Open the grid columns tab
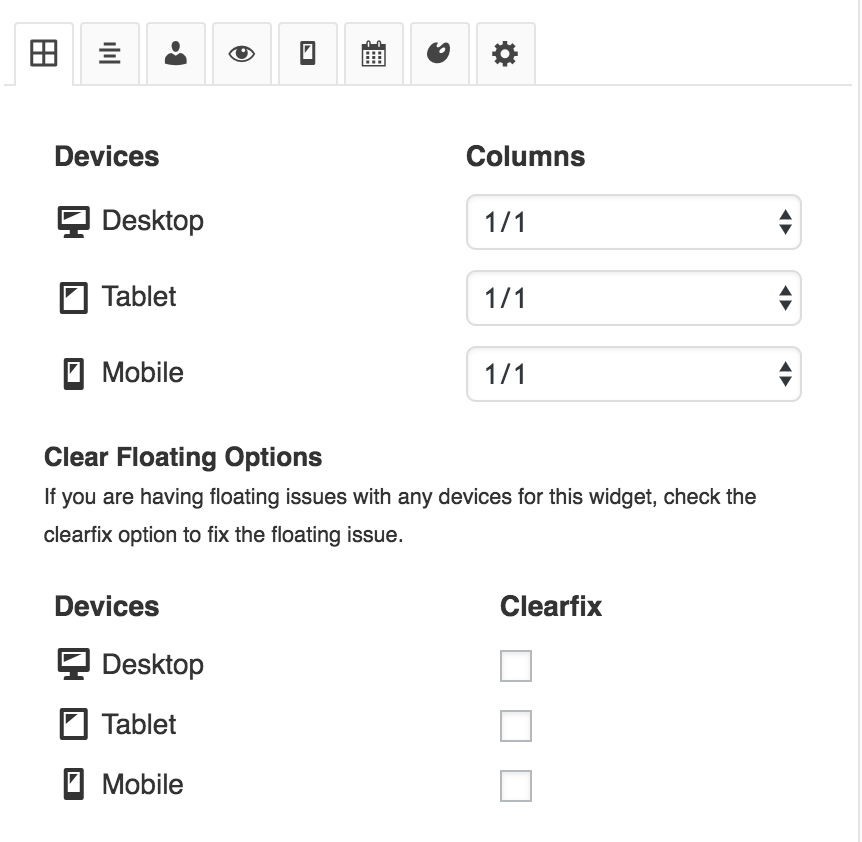This screenshot has width=862, height=842. tap(44, 54)
